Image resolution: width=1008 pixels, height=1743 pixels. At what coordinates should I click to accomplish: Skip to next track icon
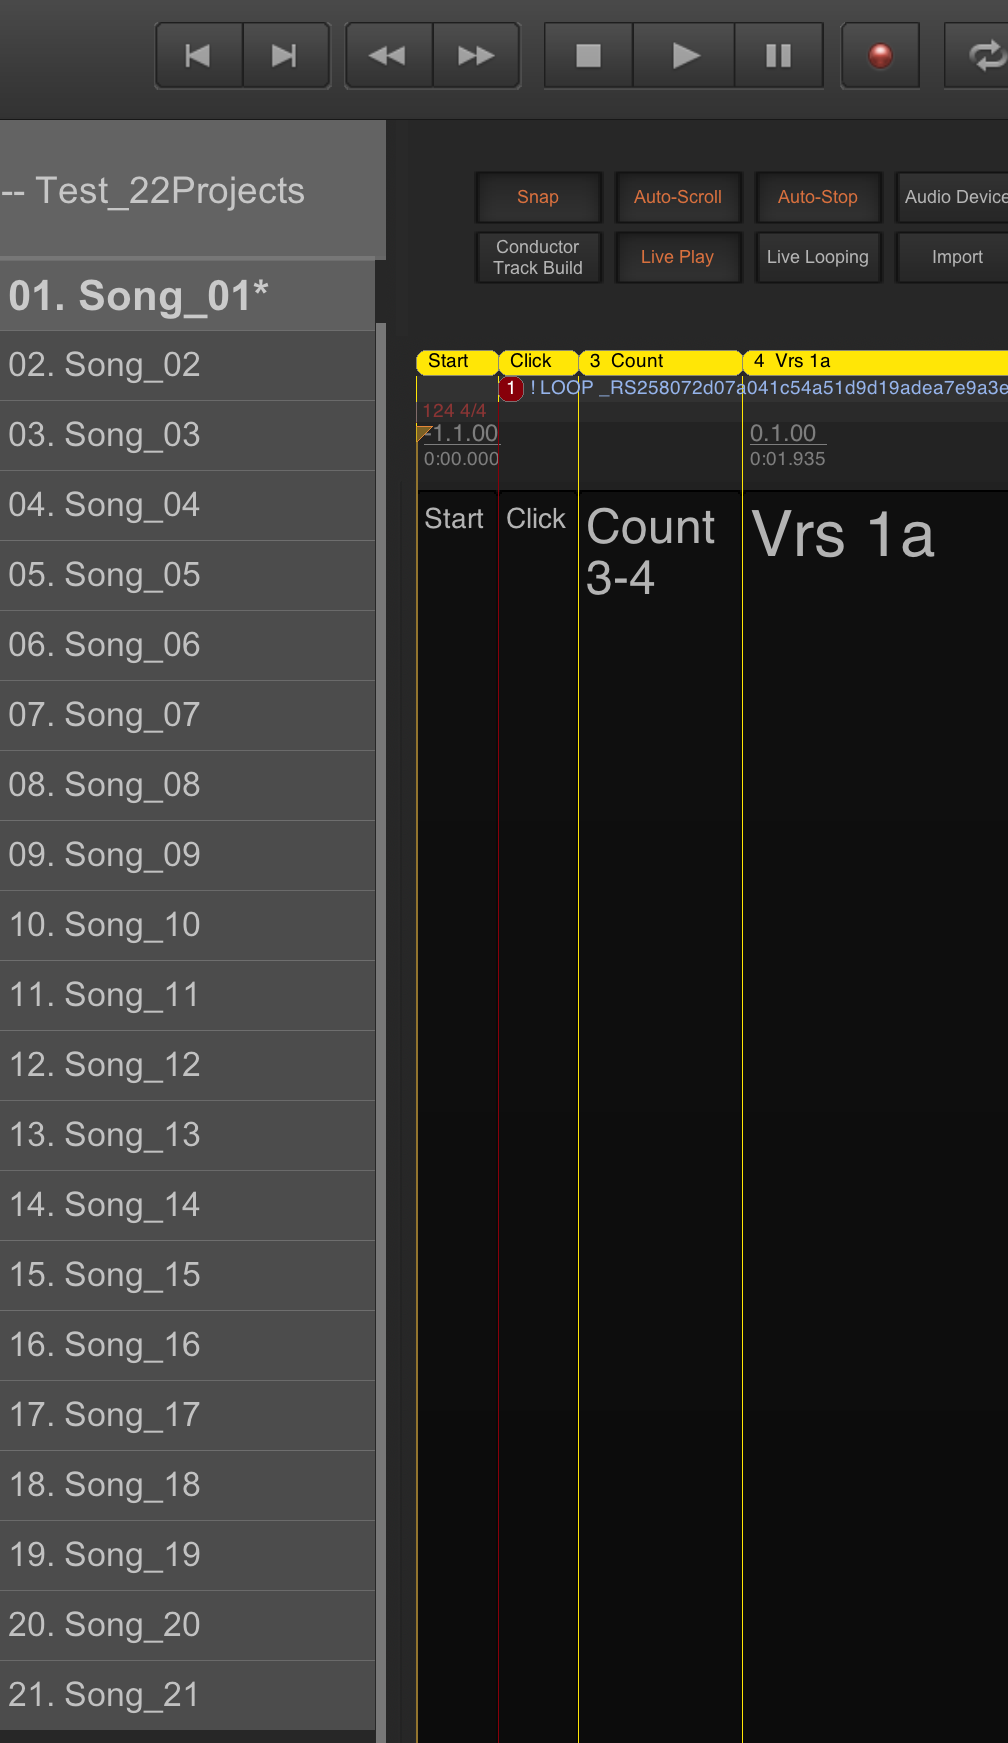[x=286, y=56]
